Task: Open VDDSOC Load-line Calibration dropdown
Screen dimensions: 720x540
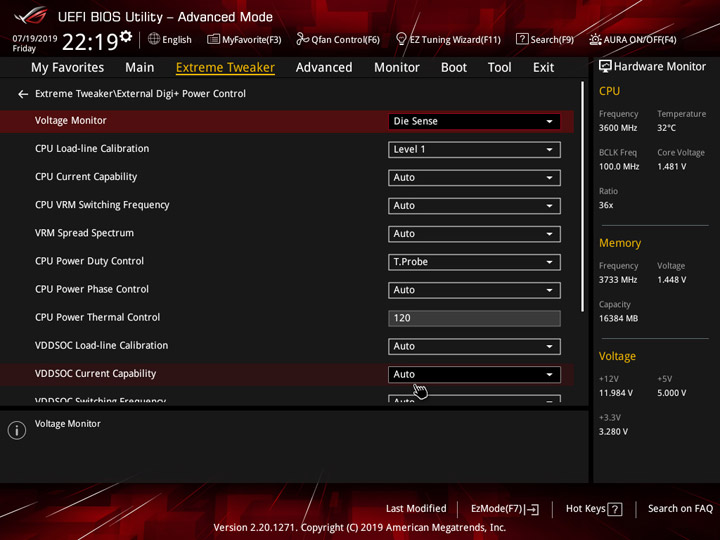Action: coord(474,346)
